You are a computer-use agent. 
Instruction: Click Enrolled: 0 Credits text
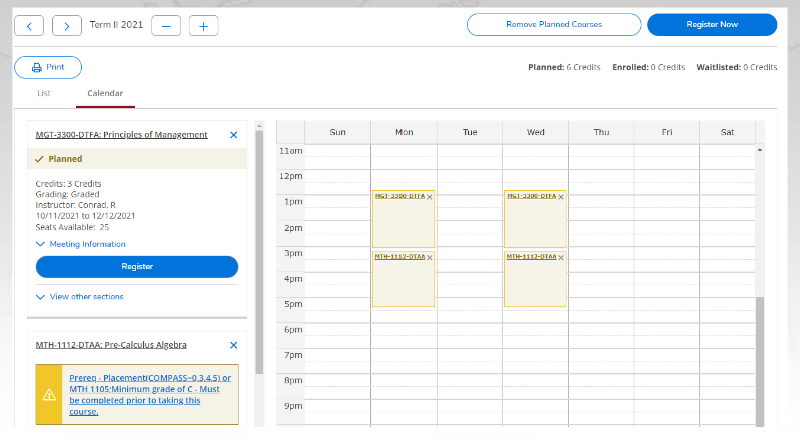pos(648,67)
